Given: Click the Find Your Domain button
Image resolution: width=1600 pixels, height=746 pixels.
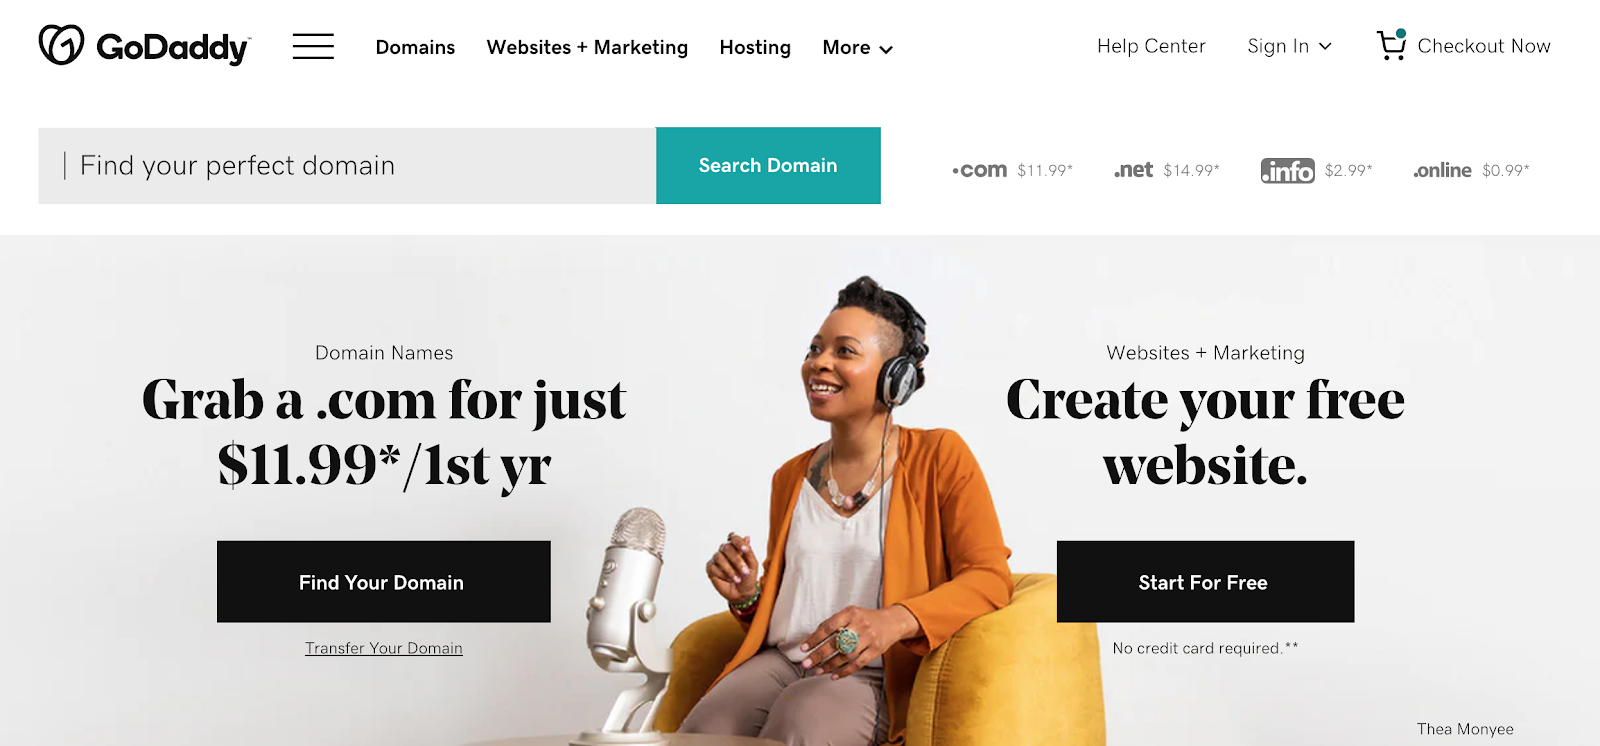Looking at the screenshot, I should (383, 582).
